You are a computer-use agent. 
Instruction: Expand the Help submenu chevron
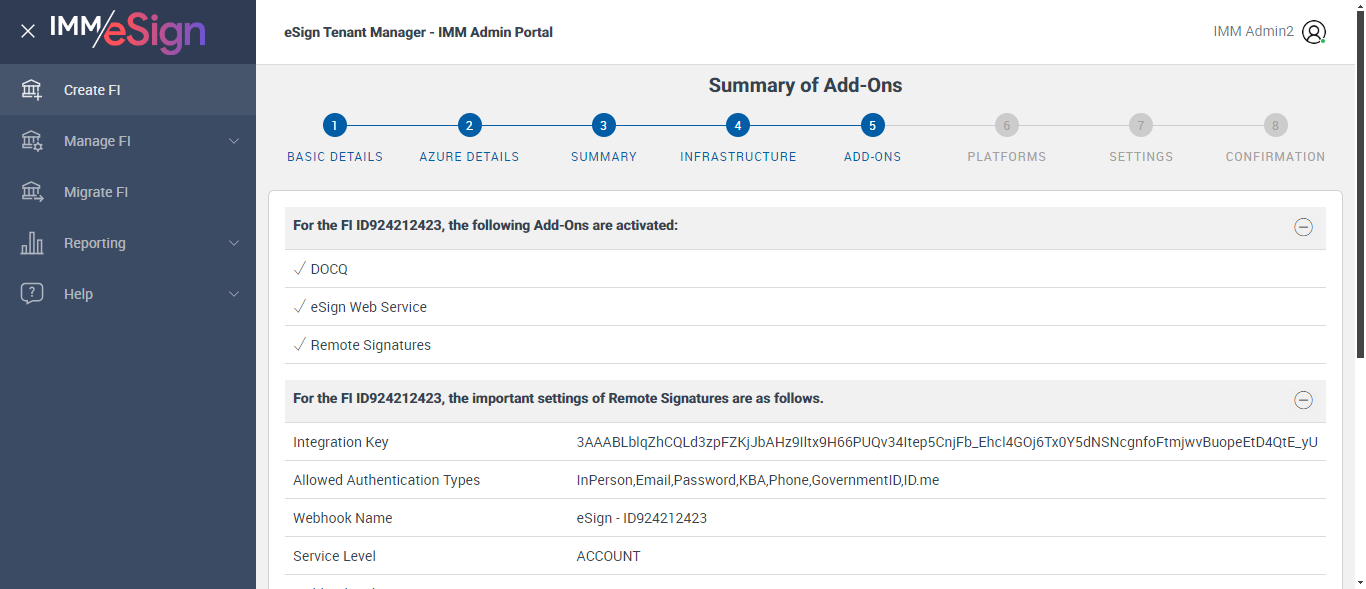234,294
